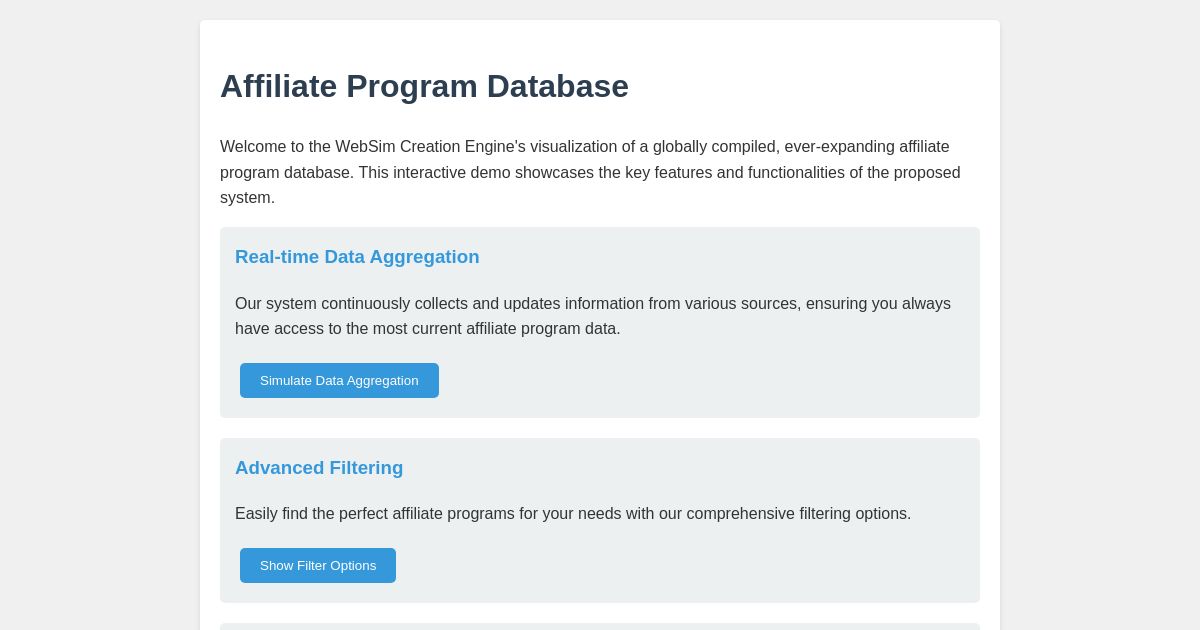This screenshot has width=1200, height=630.
Task: Click the partially visible card at the bottom
Action: click(600, 627)
